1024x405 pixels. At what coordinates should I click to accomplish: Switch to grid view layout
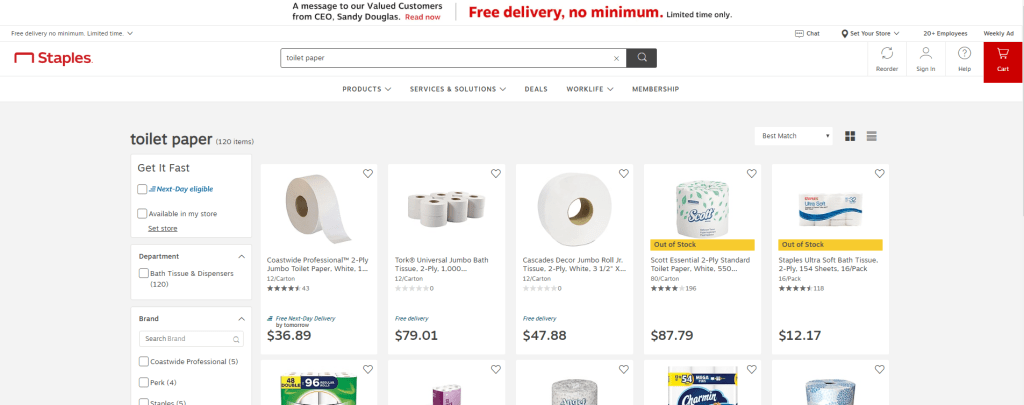coord(851,136)
